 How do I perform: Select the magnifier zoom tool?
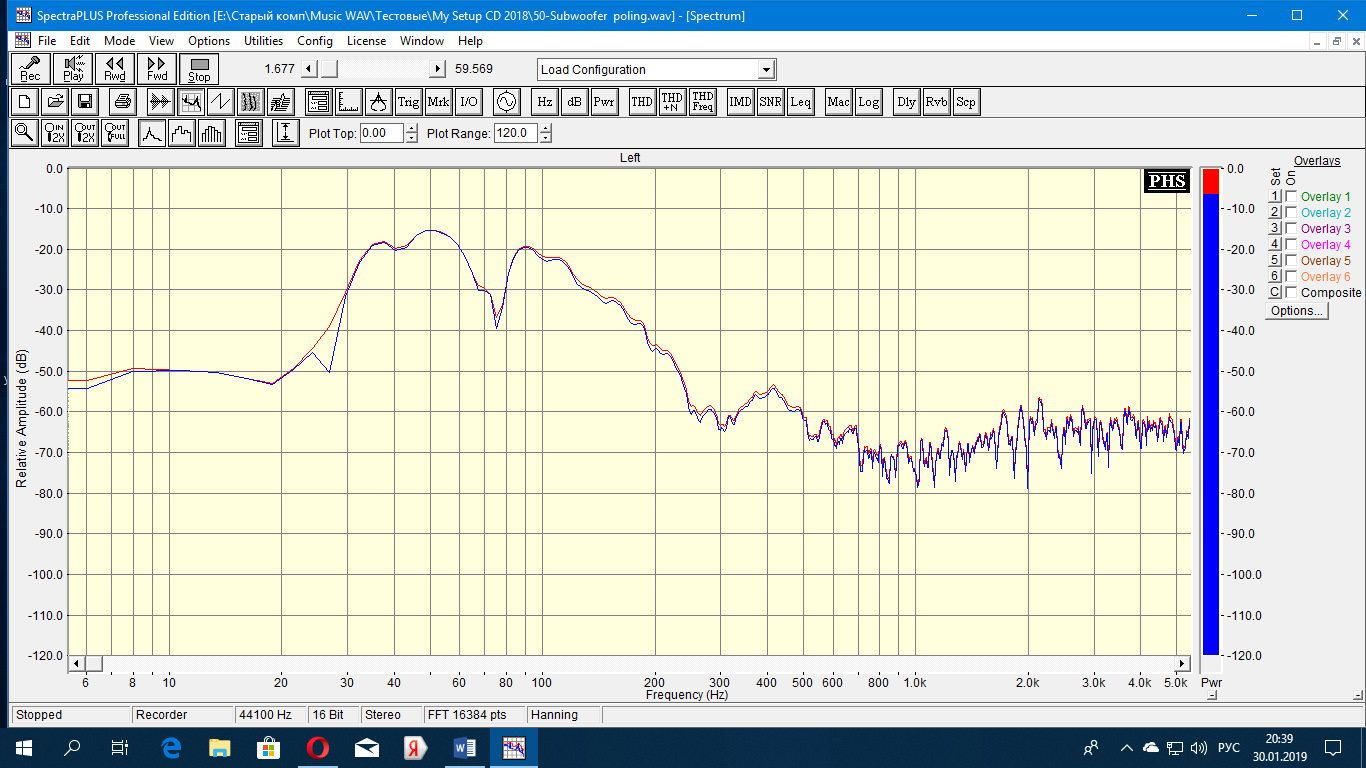coord(25,132)
